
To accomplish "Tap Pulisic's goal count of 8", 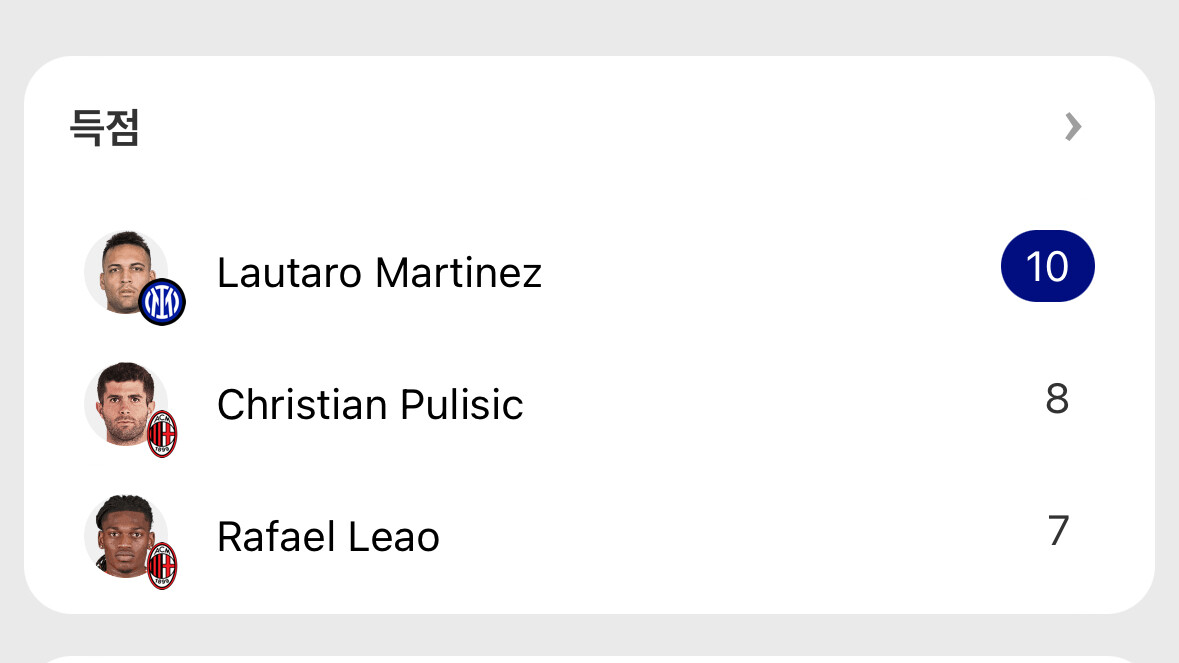I will (1057, 399).
